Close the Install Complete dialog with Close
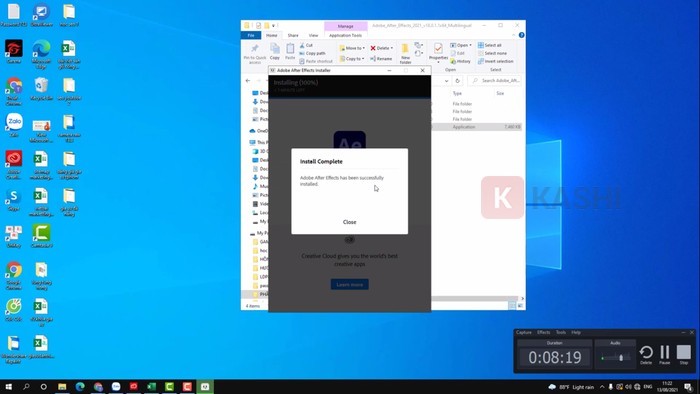Screen dimensions: 700x394 pos(349,222)
